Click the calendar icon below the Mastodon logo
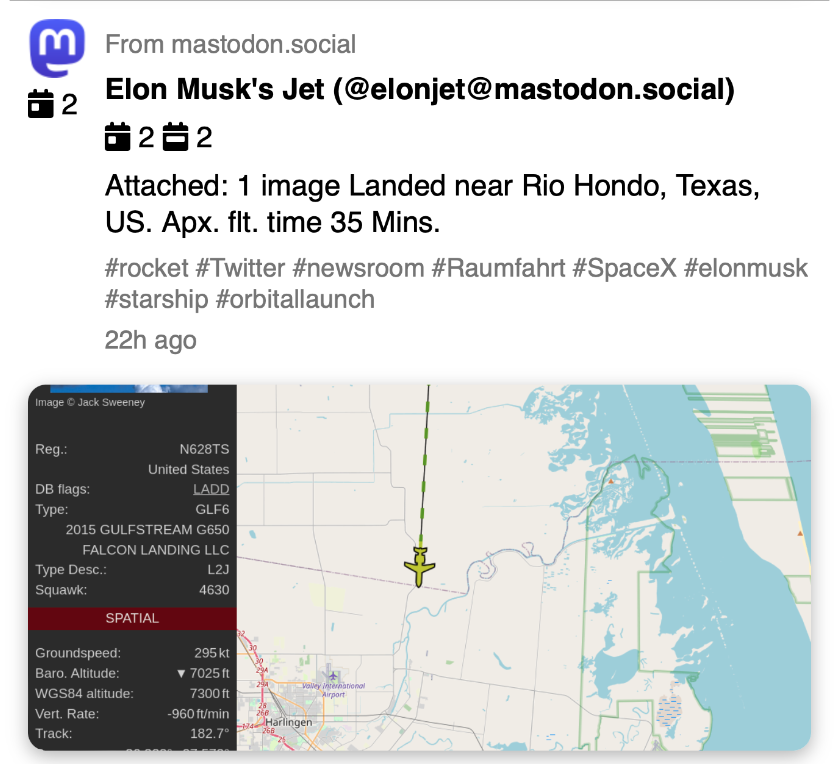This screenshot has width=836, height=764. point(40,103)
